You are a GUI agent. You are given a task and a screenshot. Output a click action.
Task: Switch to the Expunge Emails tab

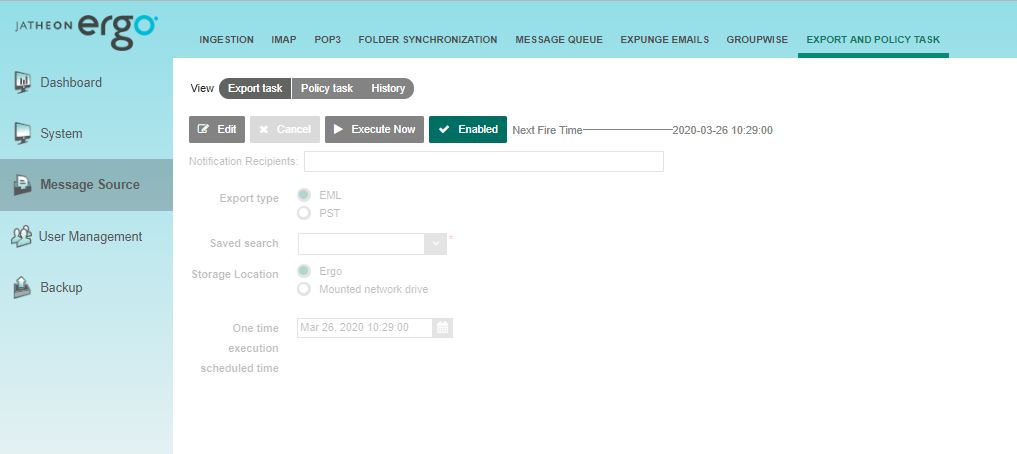(665, 40)
